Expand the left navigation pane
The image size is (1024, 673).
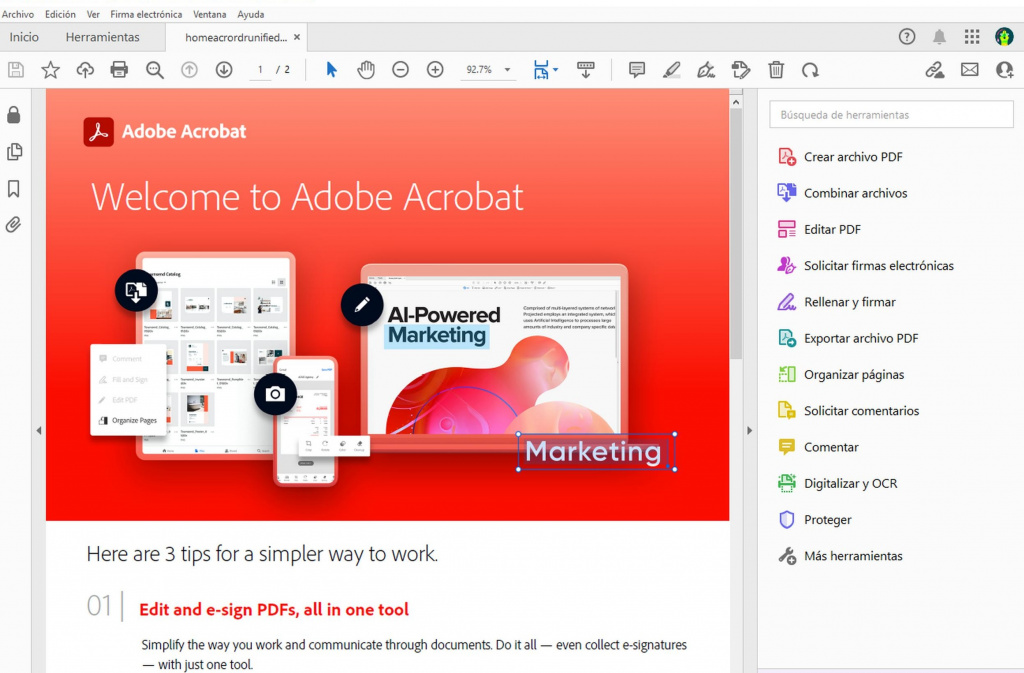click(39, 431)
